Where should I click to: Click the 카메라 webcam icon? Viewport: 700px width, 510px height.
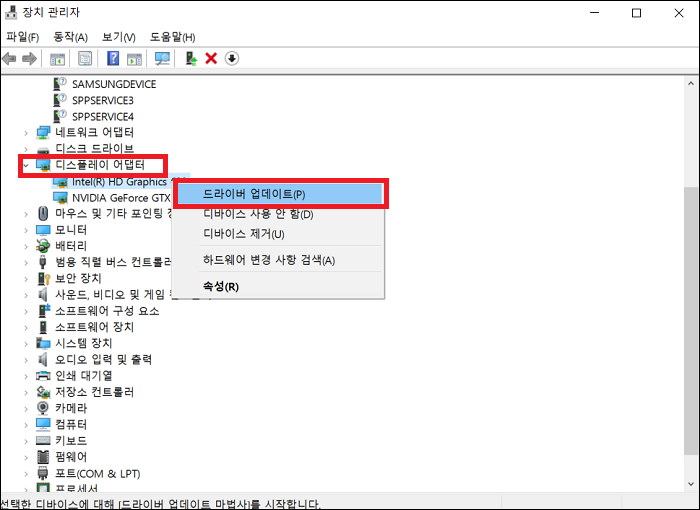click(x=42, y=408)
